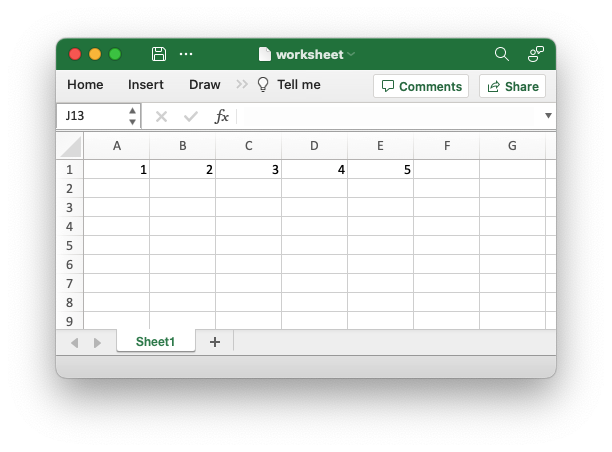Click the Save icon in title bar
The width and height of the screenshot is (612, 452).
pos(159,54)
